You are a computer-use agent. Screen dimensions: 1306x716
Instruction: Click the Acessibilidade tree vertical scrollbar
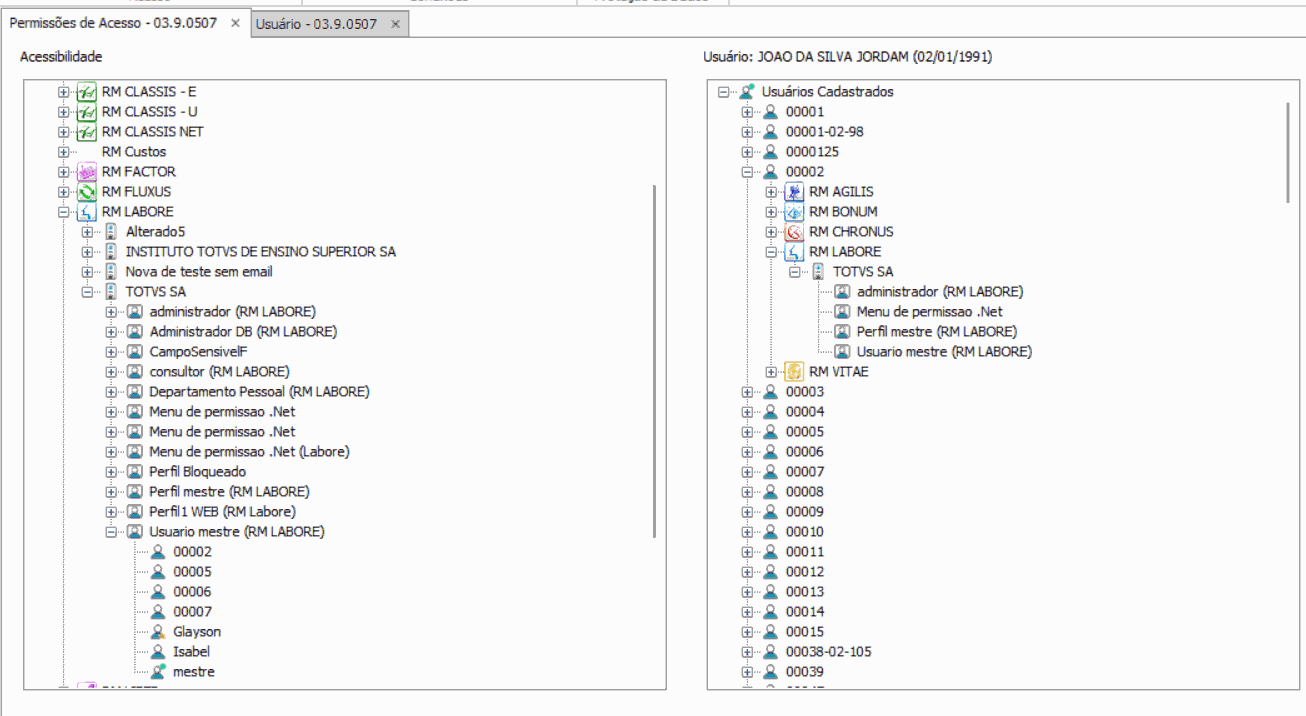click(x=654, y=360)
